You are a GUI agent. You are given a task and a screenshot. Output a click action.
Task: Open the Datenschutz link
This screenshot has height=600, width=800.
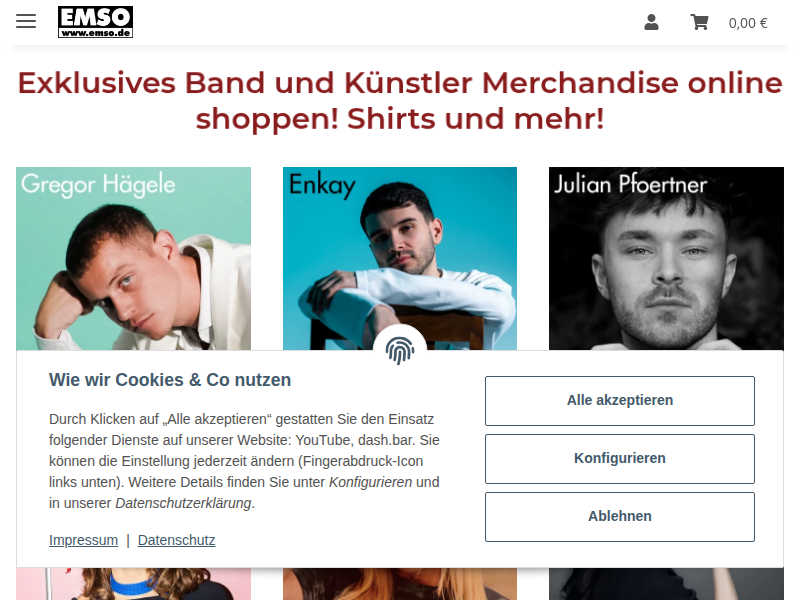click(177, 540)
